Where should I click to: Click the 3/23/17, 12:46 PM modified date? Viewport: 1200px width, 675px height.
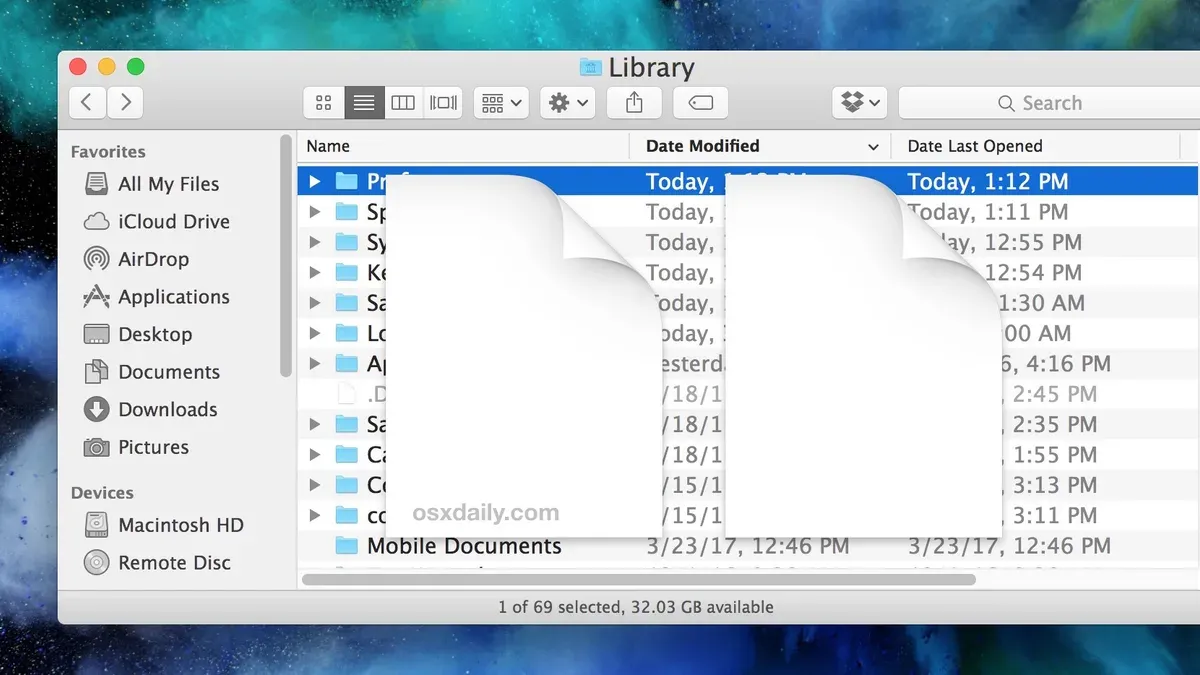747,546
